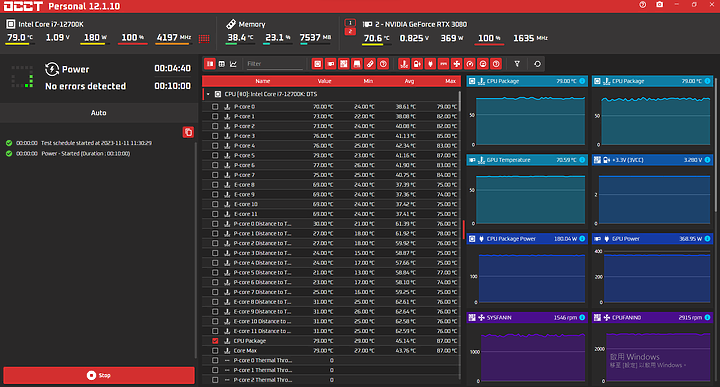Click the sensor Filter text field

tap(274, 64)
